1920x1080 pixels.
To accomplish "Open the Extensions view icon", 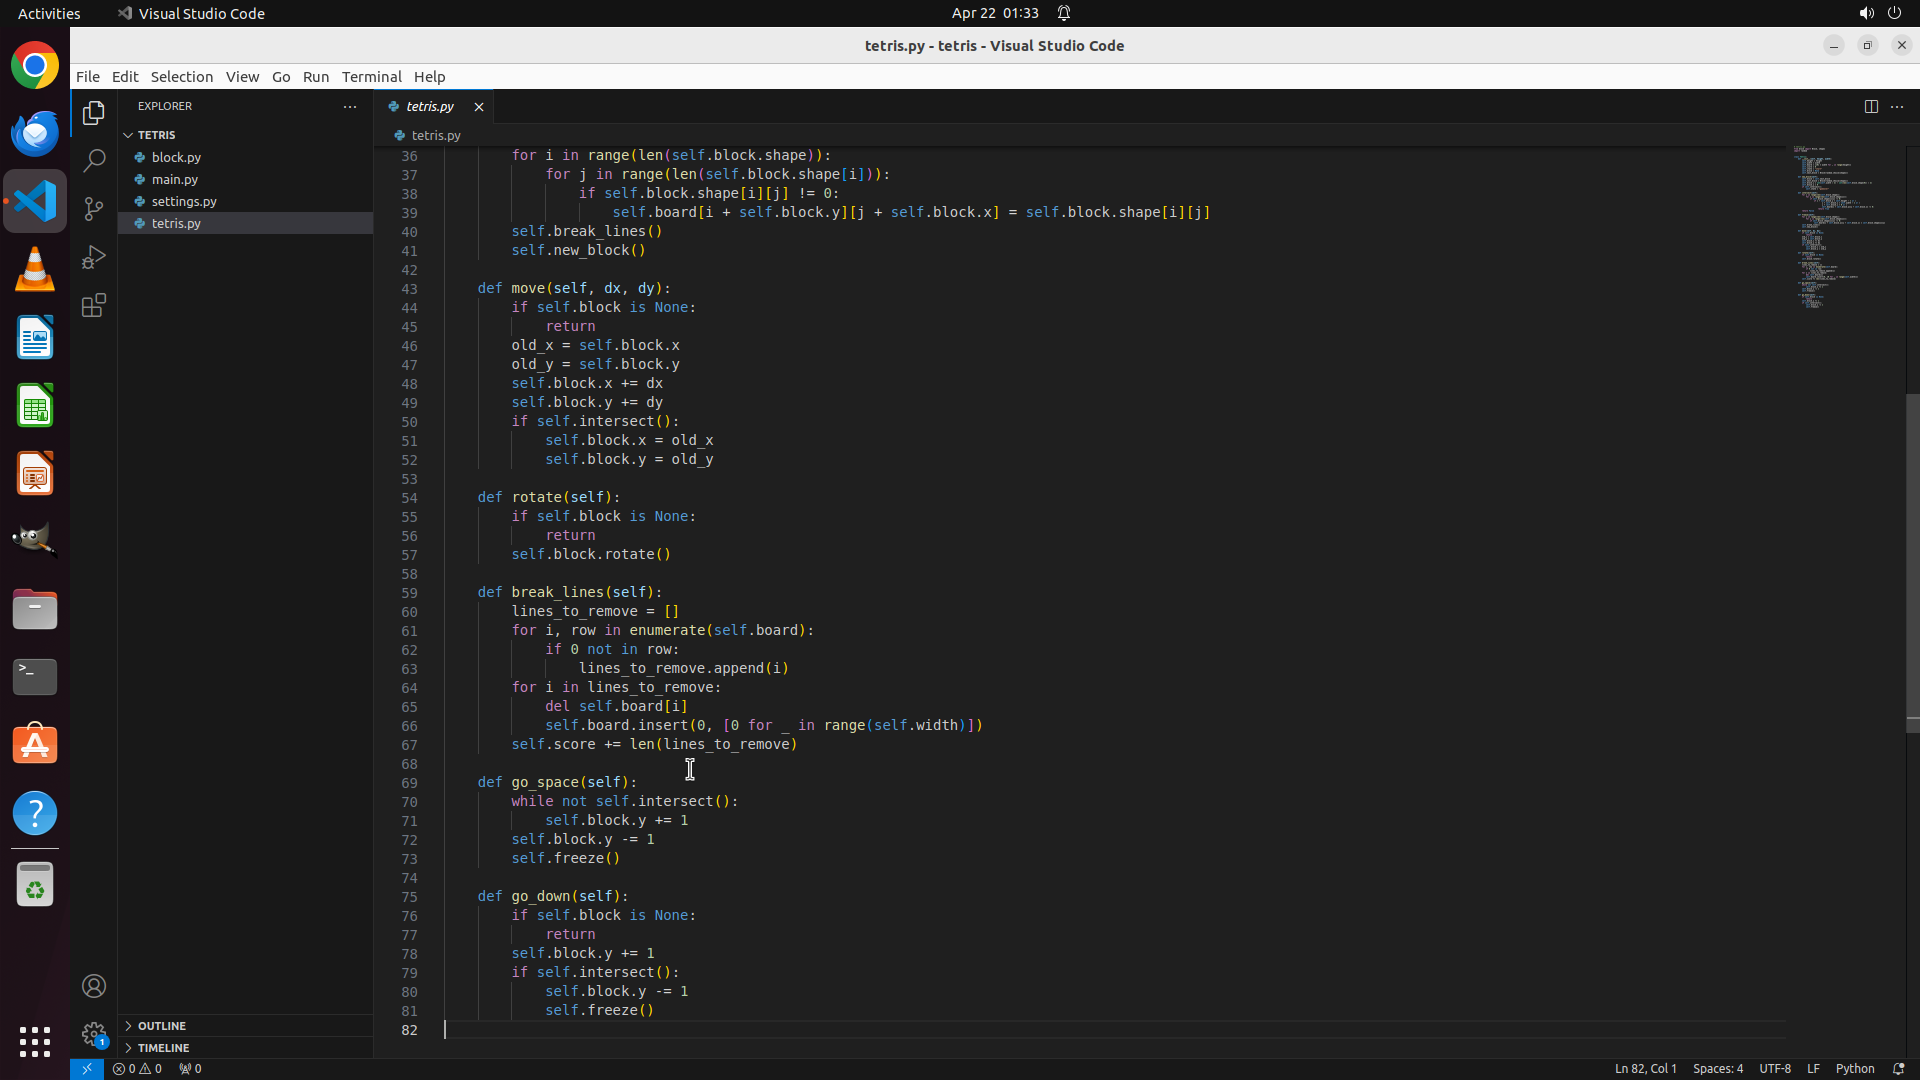I will (94, 305).
